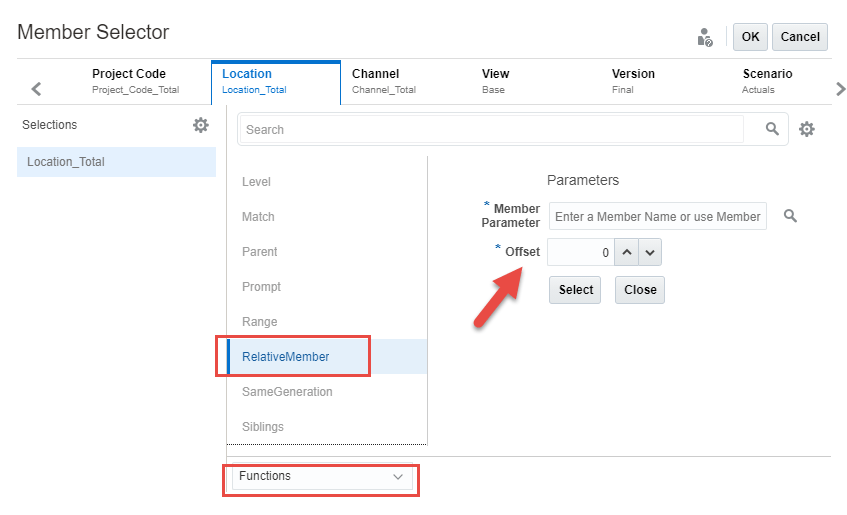Click the Select button under Parameters

(x=576, y=290)
